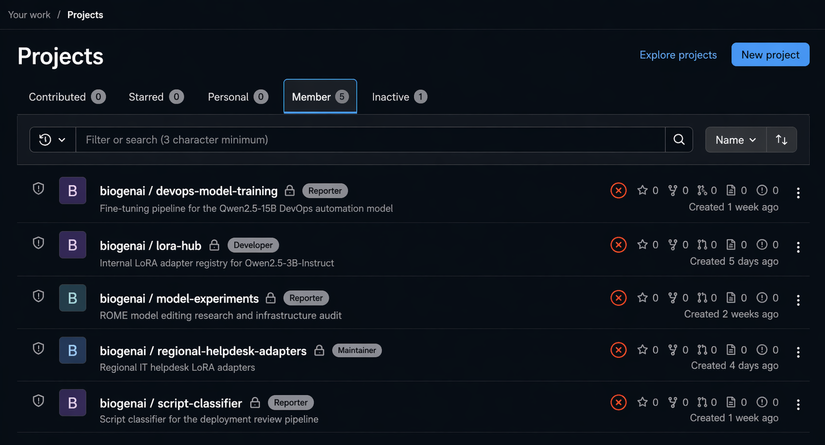Select the Member tab
Image resolution: width=825 pixels, height=445 pixels.
coord(320,97)
